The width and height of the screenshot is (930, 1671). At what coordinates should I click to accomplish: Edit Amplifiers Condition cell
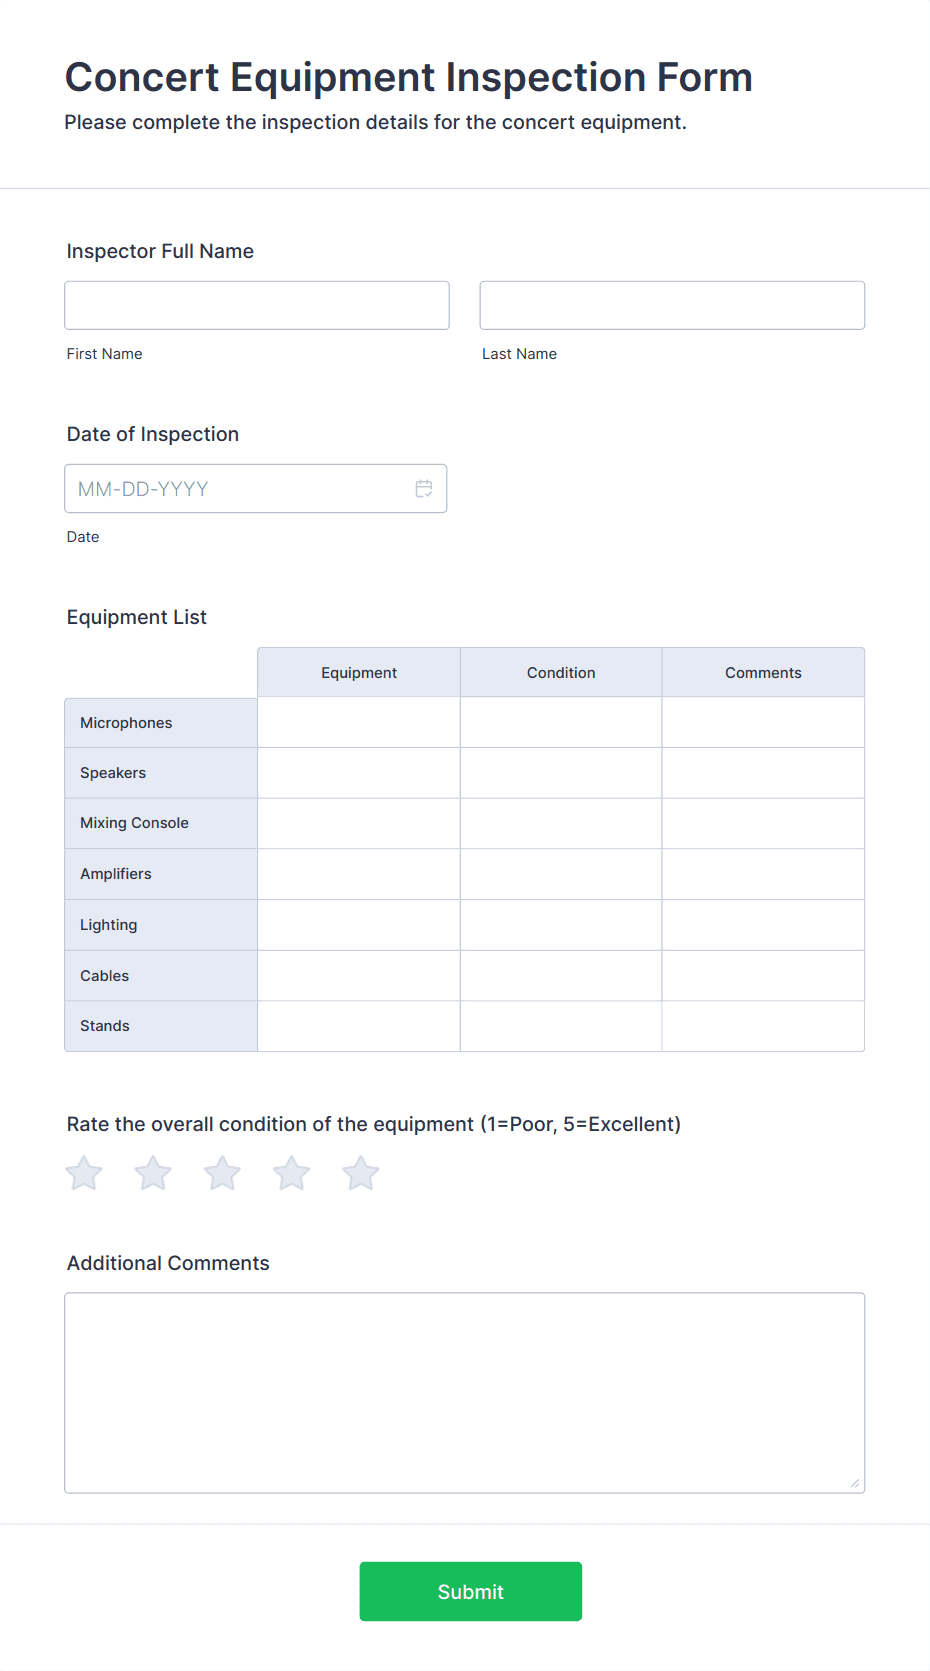[x=561, y=874]
